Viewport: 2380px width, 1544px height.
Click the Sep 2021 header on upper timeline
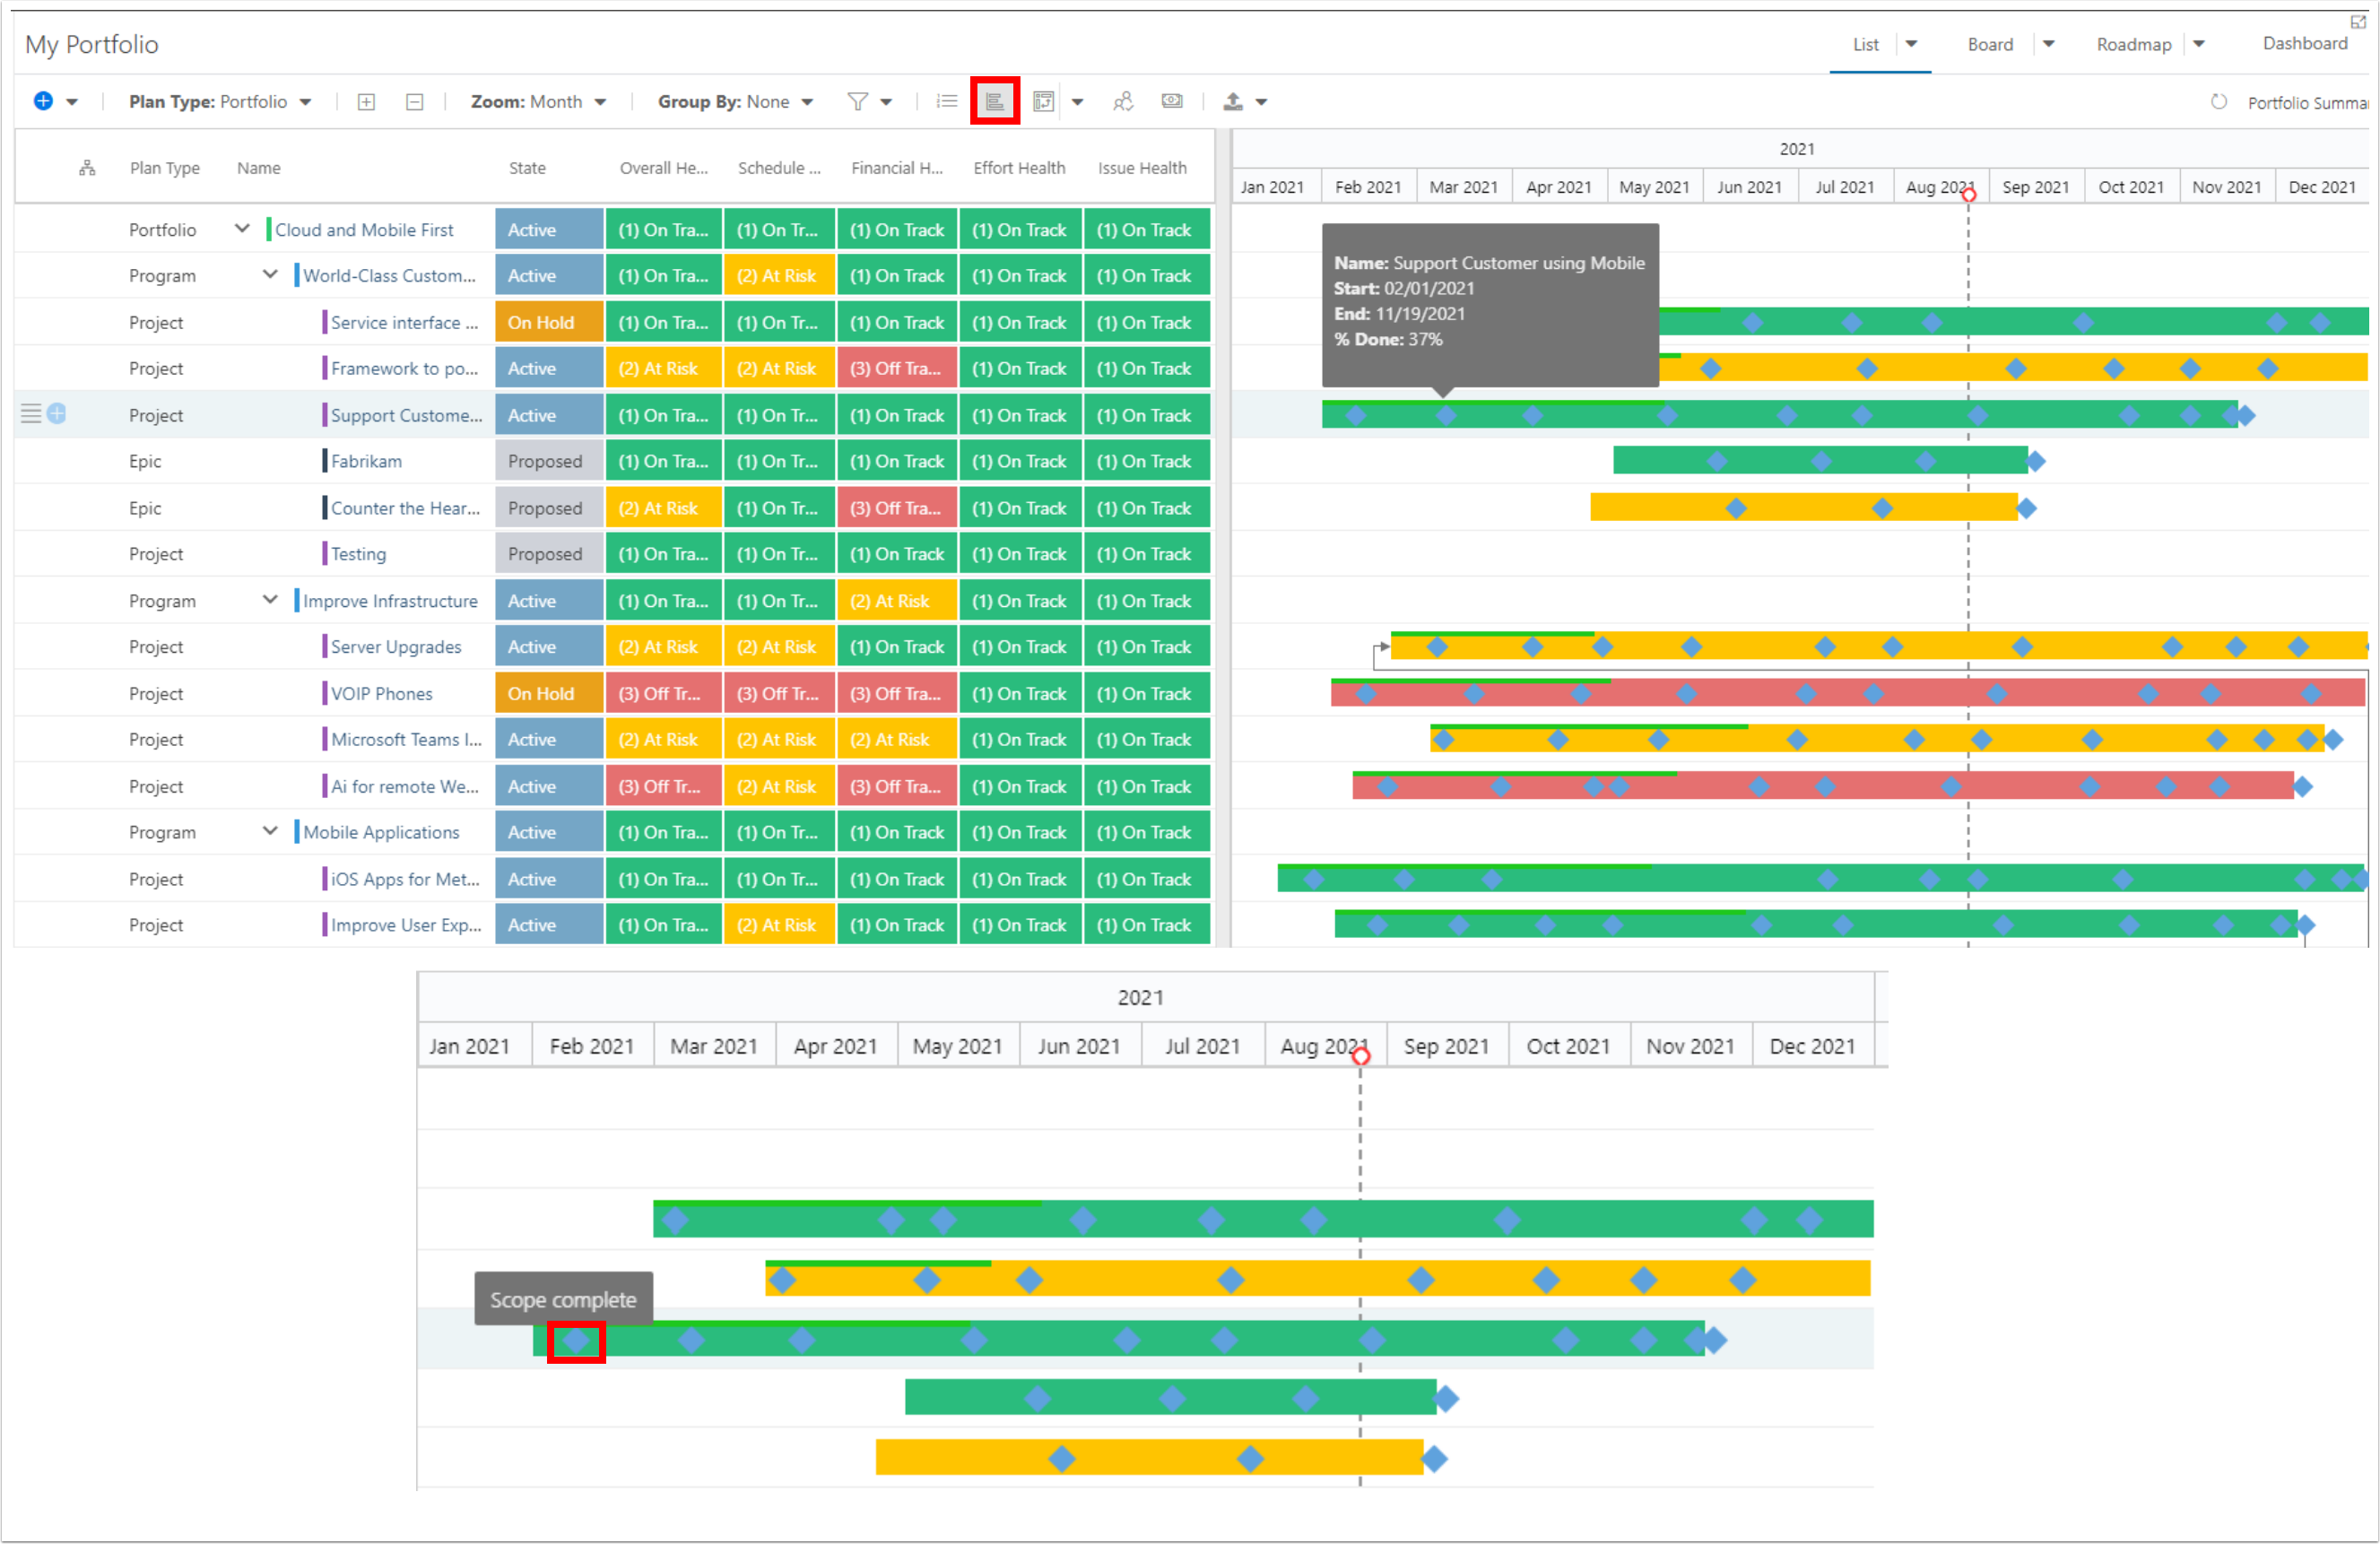pyautogui.click(x=2035, y=187)
